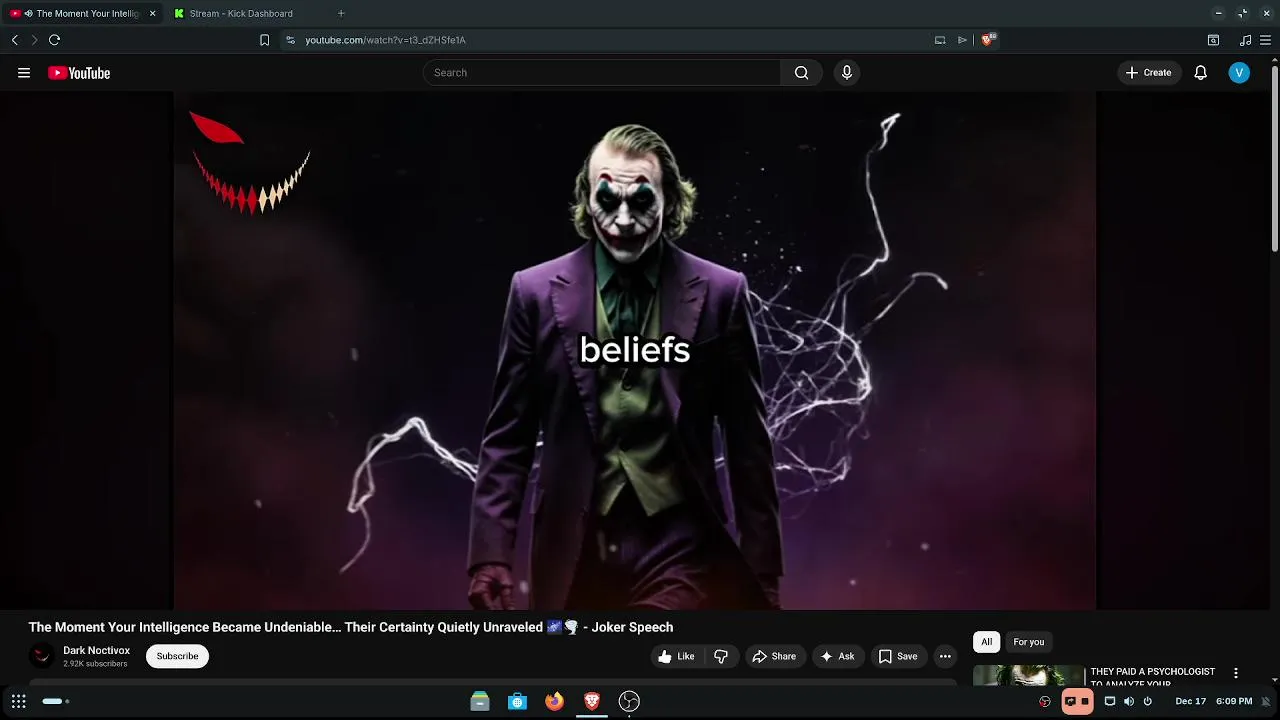Open the power icon in the tray
This screenshot has height=720, width=1280.
point(1148,701)
